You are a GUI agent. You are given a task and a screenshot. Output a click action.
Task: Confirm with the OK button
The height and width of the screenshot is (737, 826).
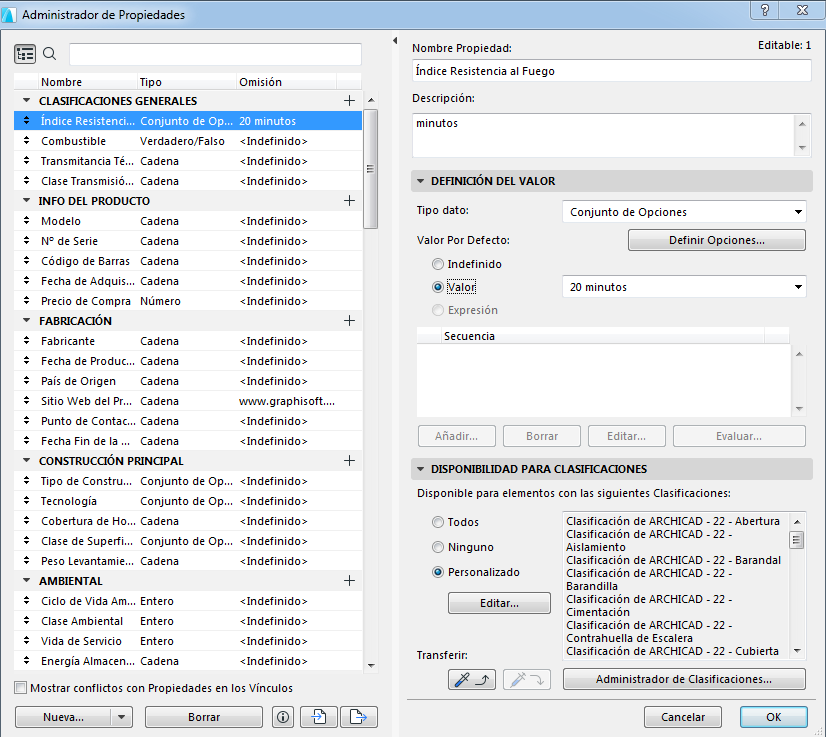[773, 717]
